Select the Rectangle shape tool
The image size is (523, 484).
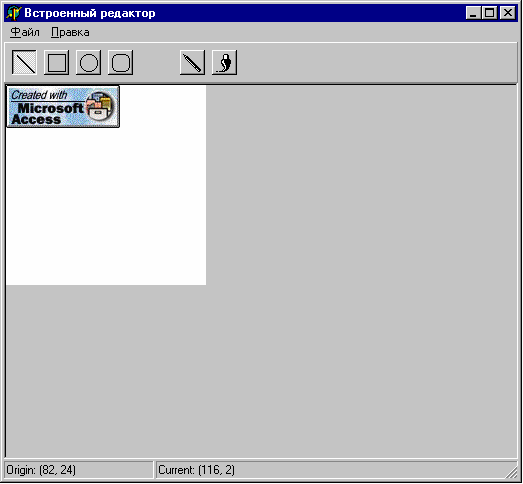click(56, 62)
